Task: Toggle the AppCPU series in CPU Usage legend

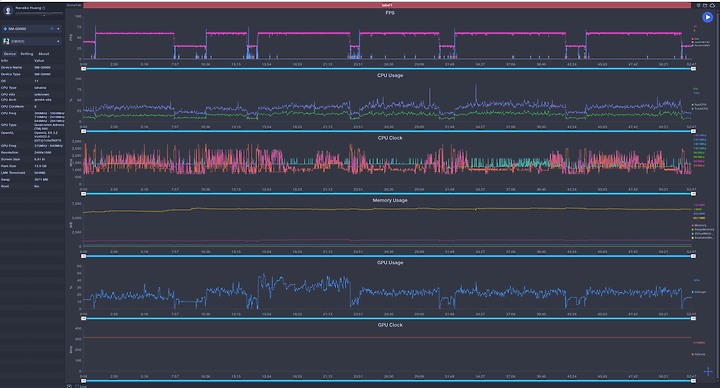Action: tap(700, 105)
